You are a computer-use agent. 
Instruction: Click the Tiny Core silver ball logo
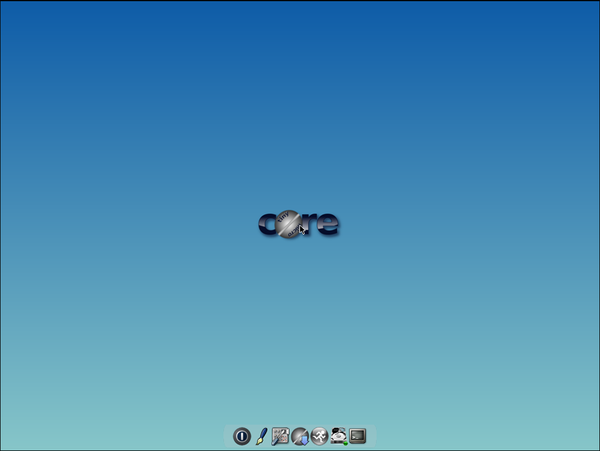click(x=288, y=225)
